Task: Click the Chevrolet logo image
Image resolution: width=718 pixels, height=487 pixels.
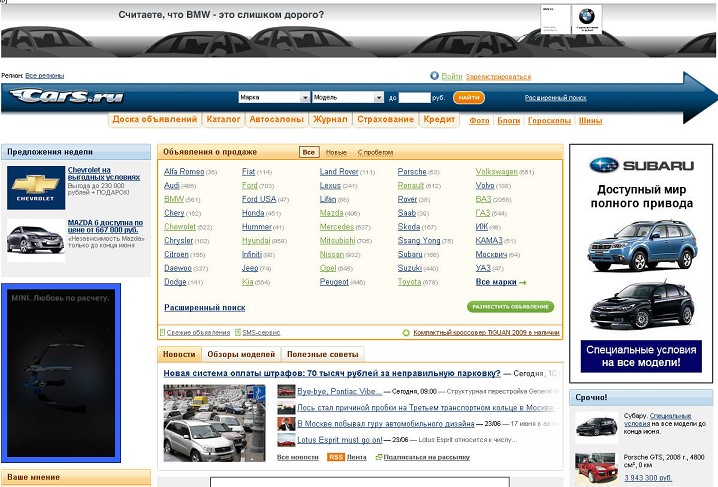Action: click(36, 188)
